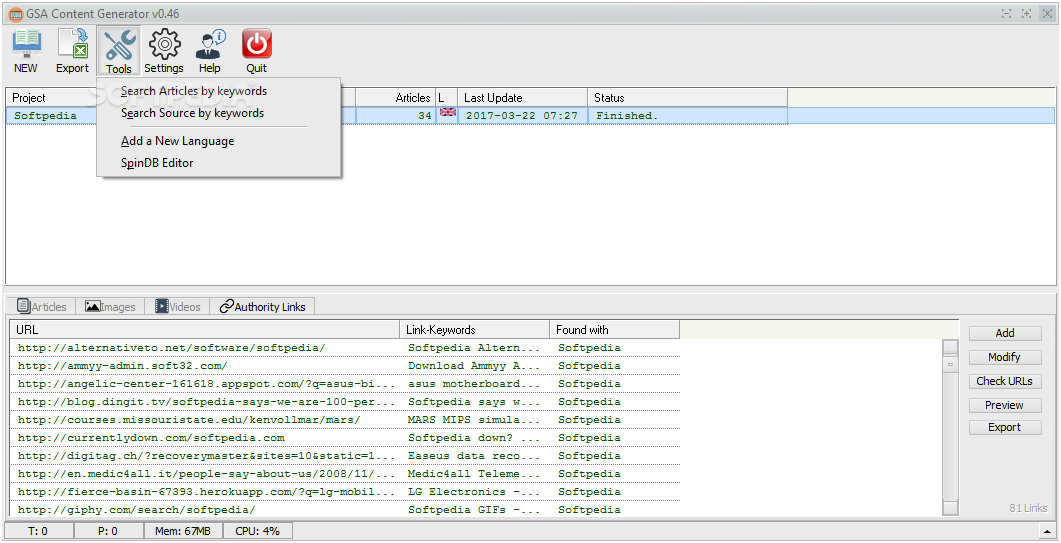Image resolution: width=1061 pixels, height=543 pixels.
Task: Click the 'Easeus data reco...' keyword cell
Action: coord(474,456)
